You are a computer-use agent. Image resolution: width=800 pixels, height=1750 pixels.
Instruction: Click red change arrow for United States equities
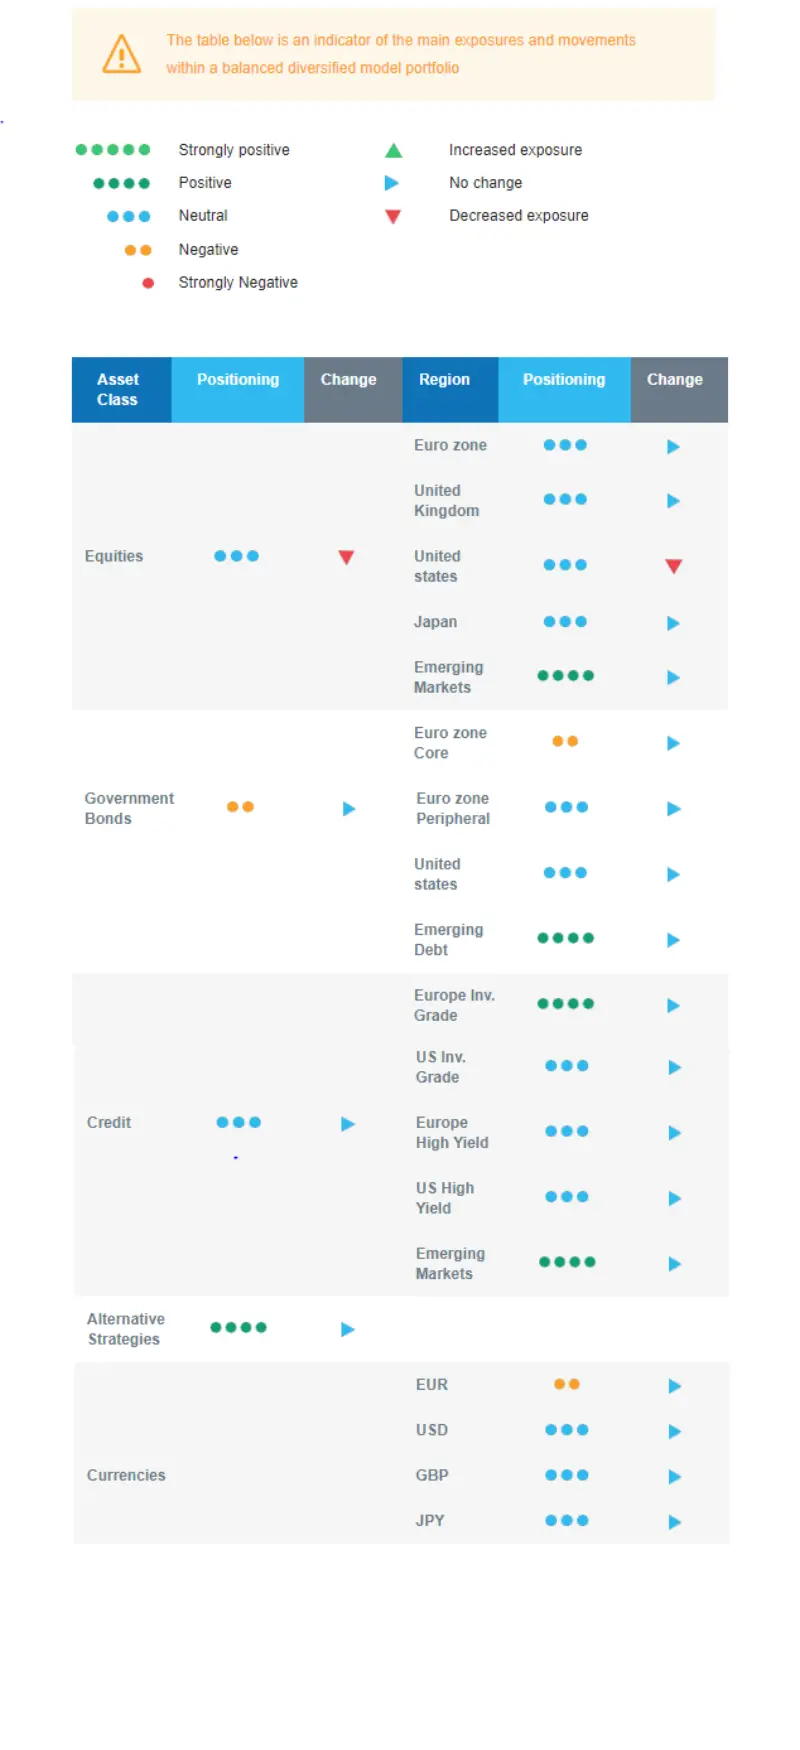point(674,566)
